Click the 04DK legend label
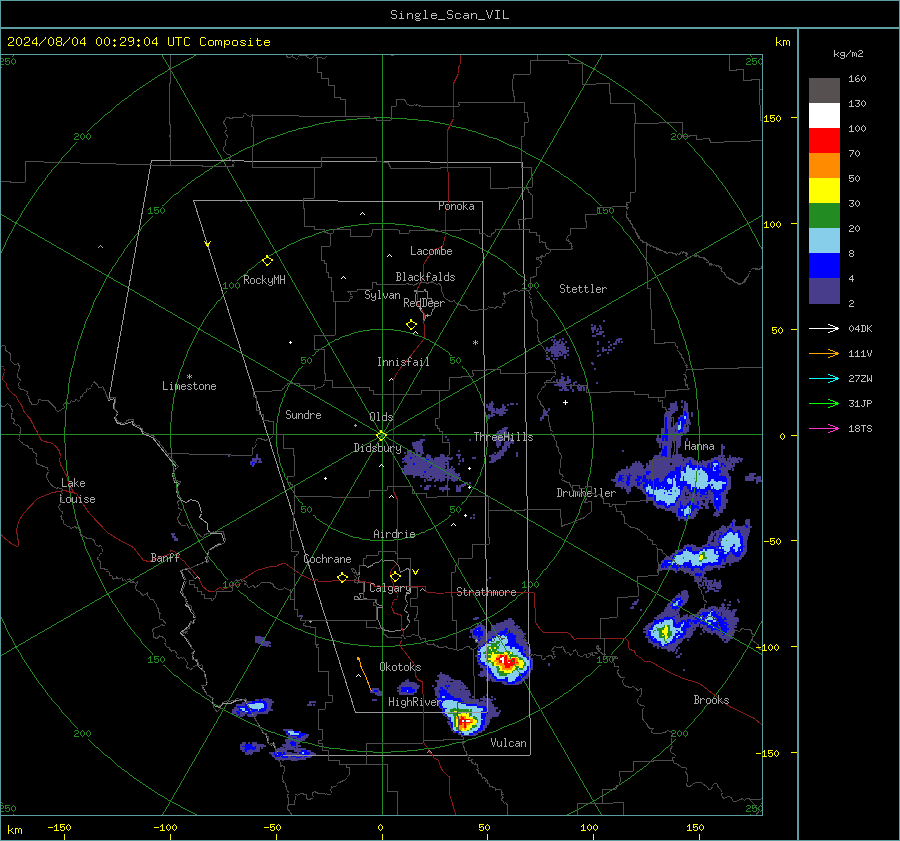900x841 pixels. [860, 329]
